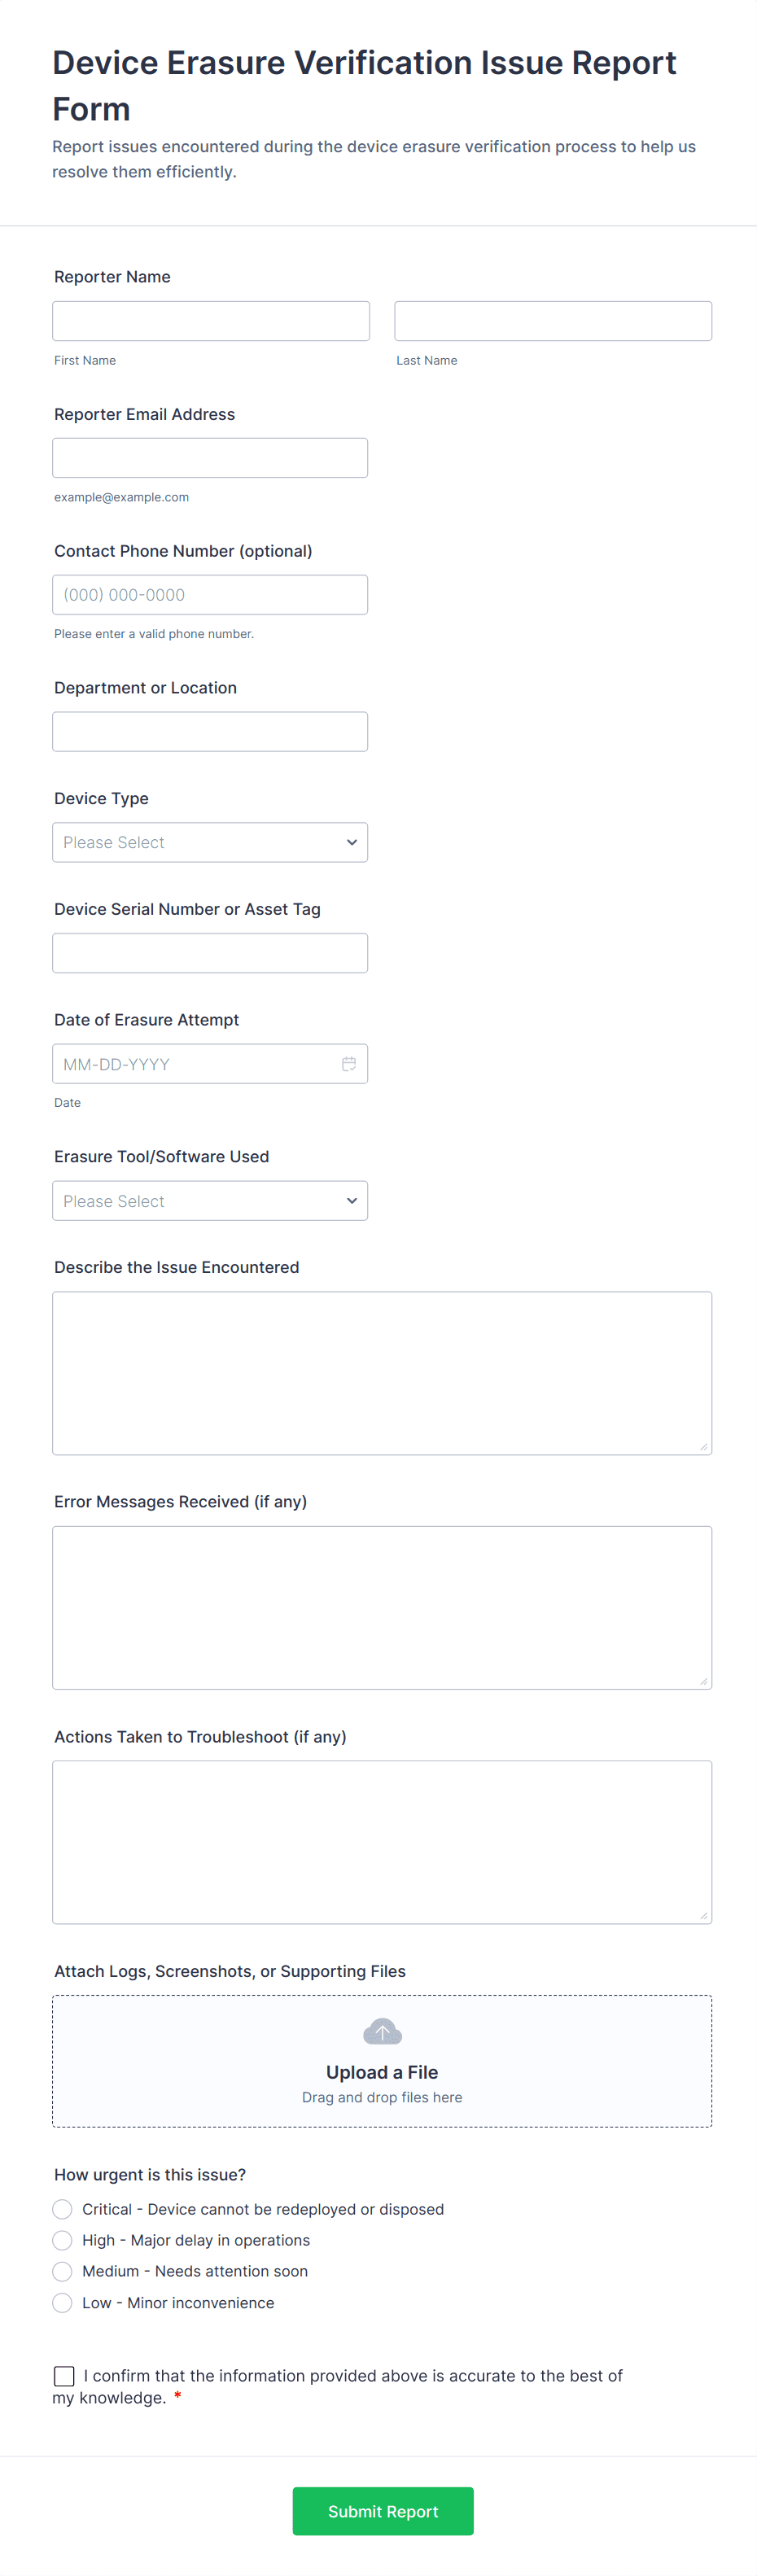Open the Device Type dropdown

[210, 842]
